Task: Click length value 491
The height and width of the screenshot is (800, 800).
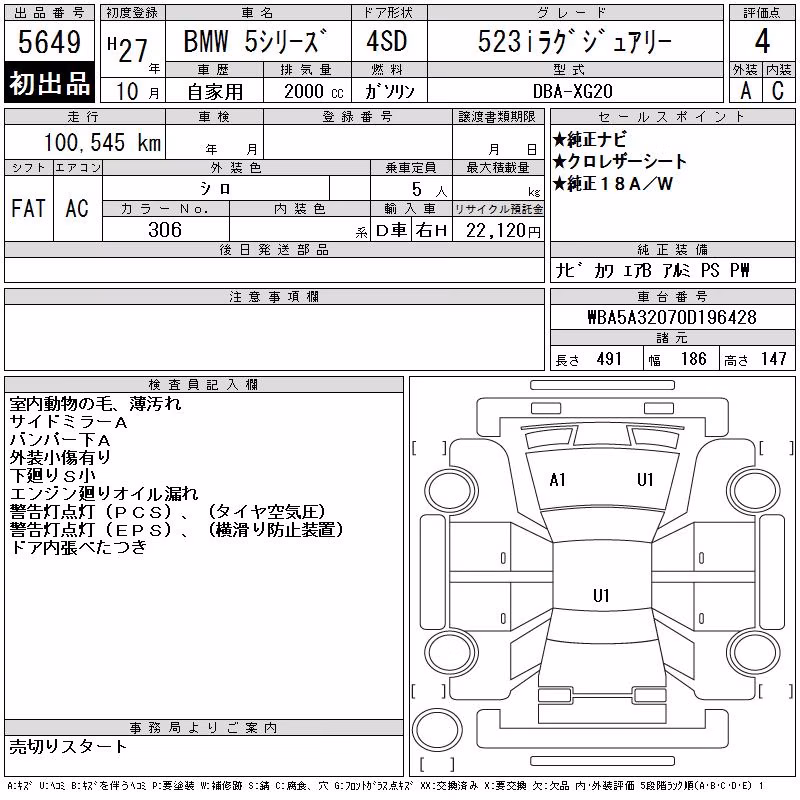Action: point(609,359)
